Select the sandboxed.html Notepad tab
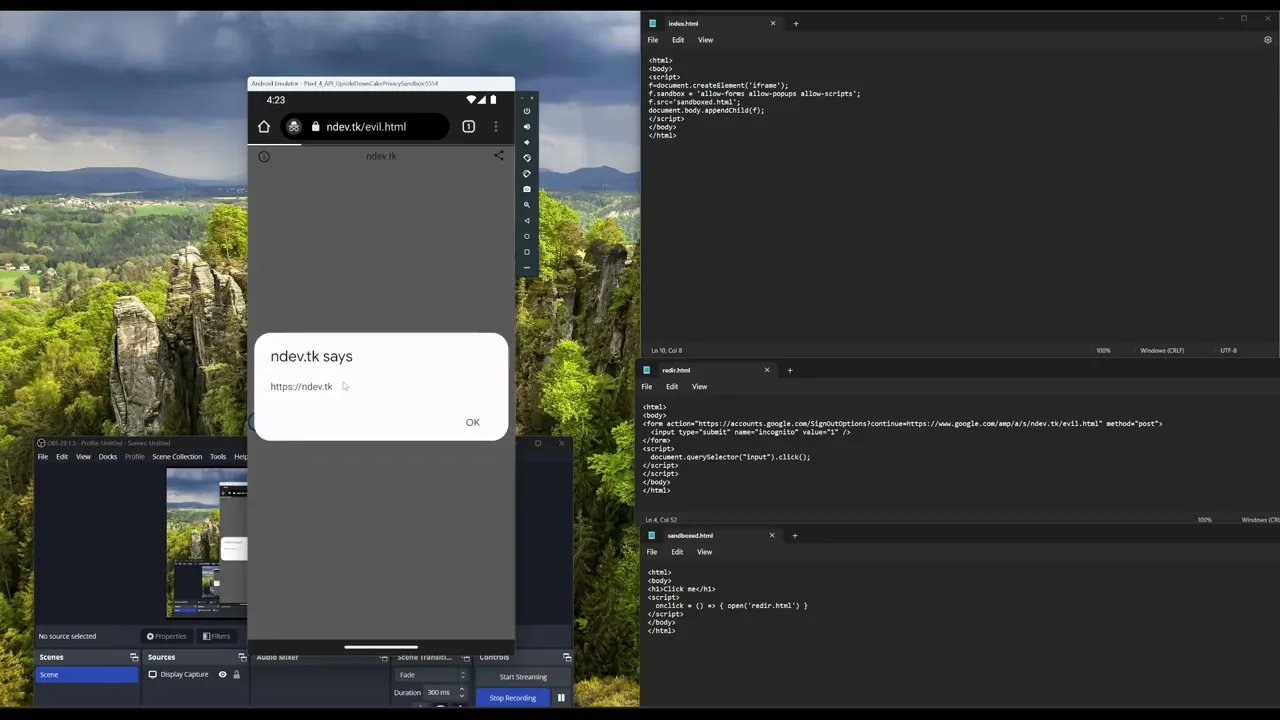Screen dimensions: 1280x720 point(712,535)
